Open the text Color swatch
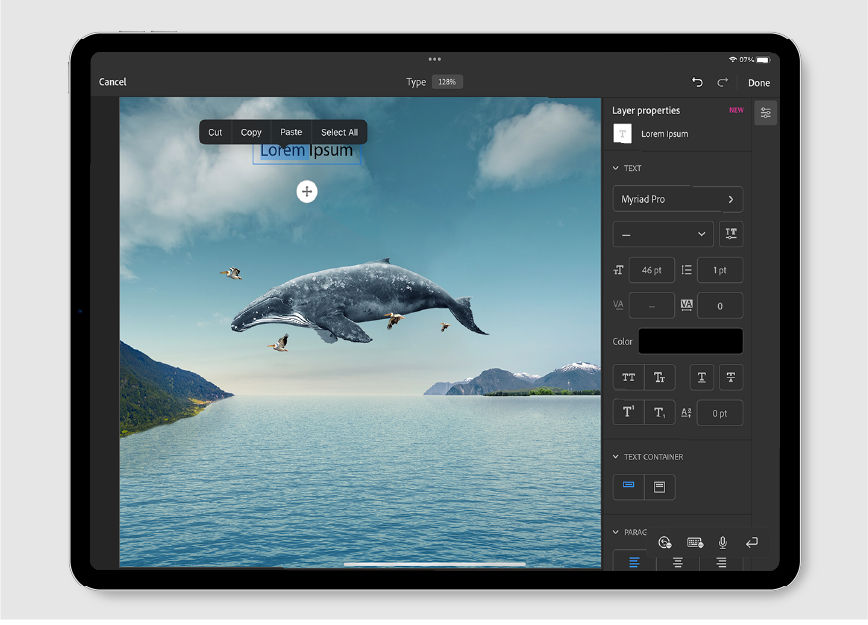This screenshot has width=868, height=625. pyautogui.click(x=690, y=341)
